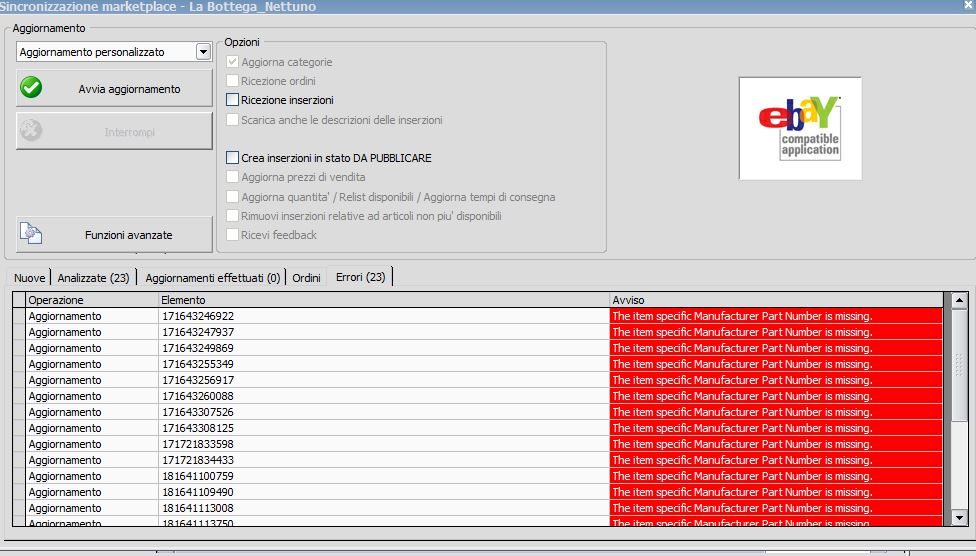Click the green checkmark icon on Avvia aggiornamento
Image resolution: width=976 pixels, height=556 pixels.
point(30,88)
